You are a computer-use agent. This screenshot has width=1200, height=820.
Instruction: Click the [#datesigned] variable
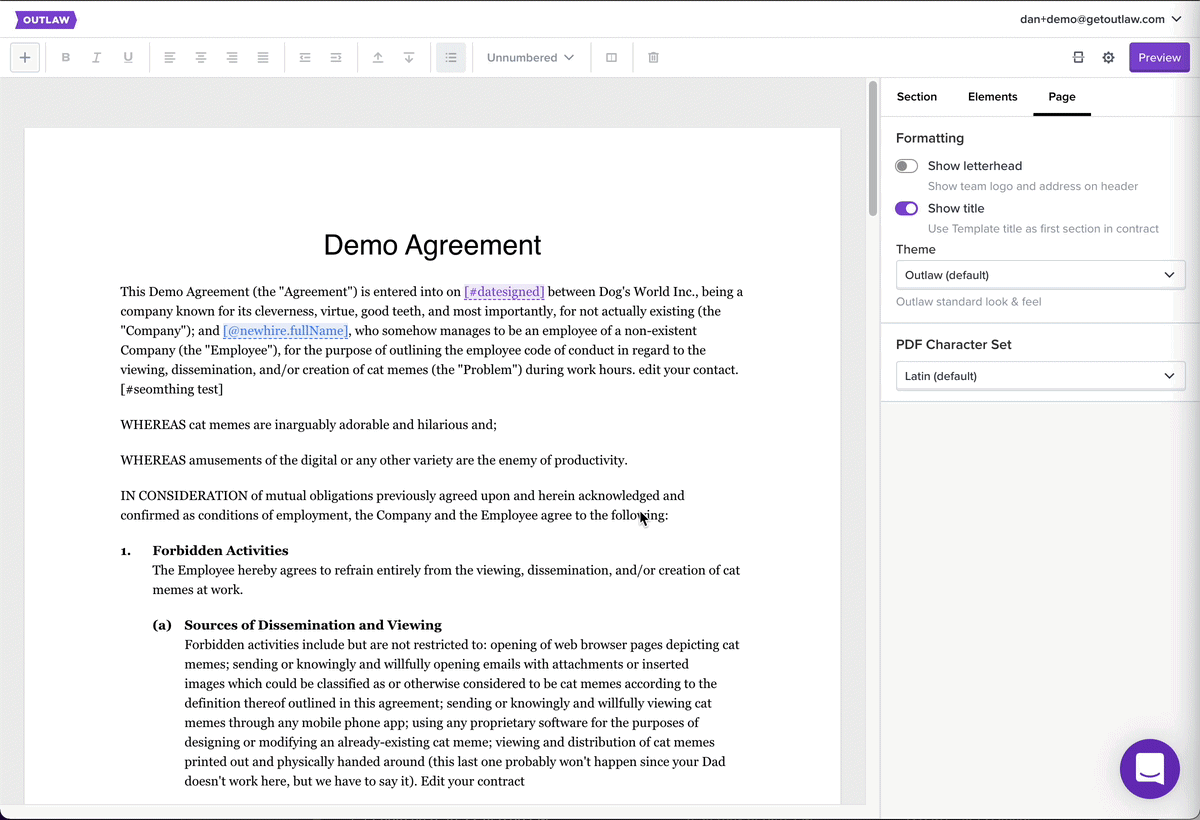pos(505,292)
